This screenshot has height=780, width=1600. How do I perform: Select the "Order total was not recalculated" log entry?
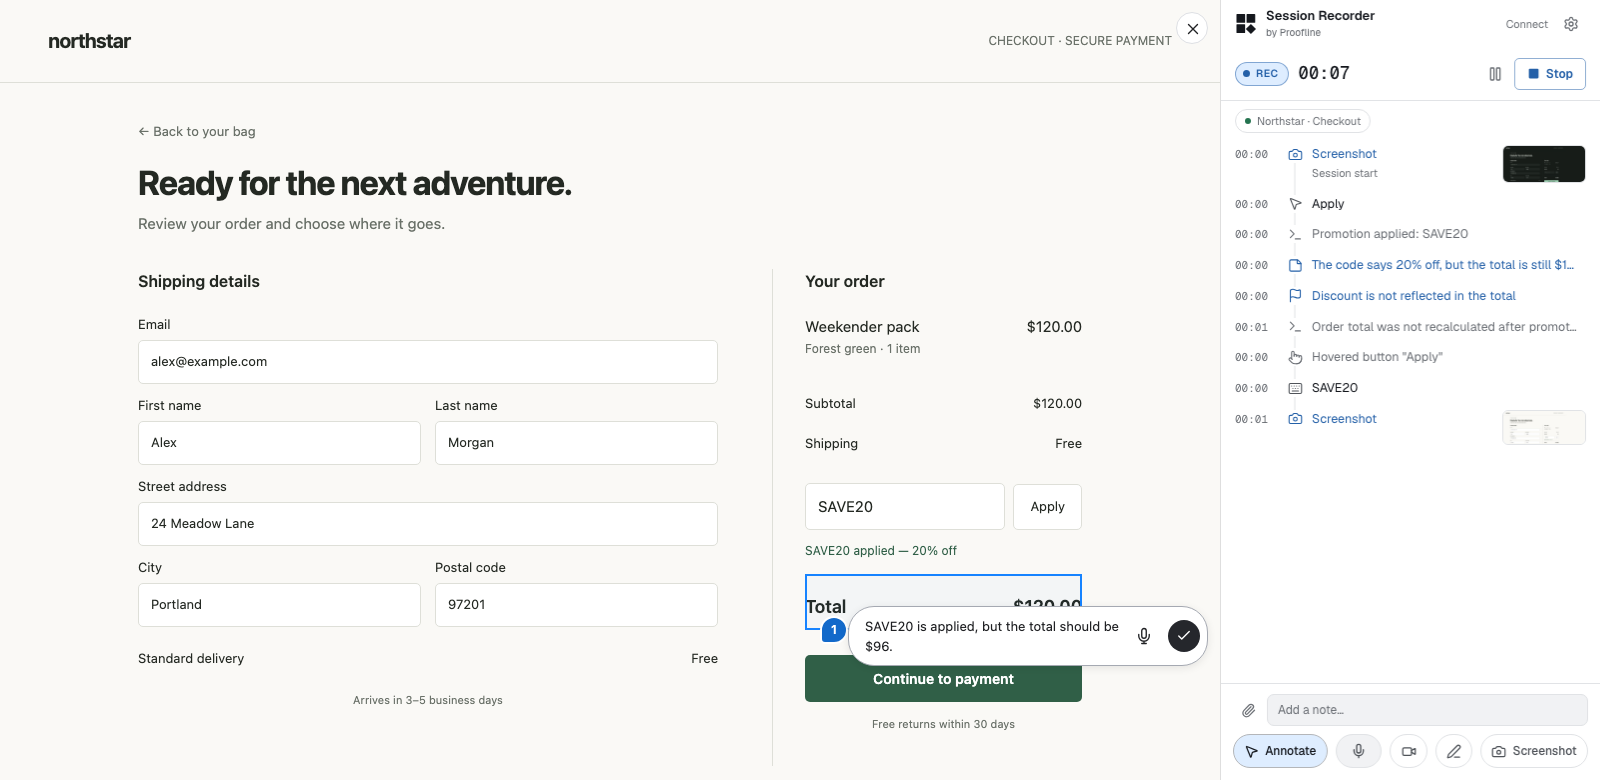tap(1444, 327)
